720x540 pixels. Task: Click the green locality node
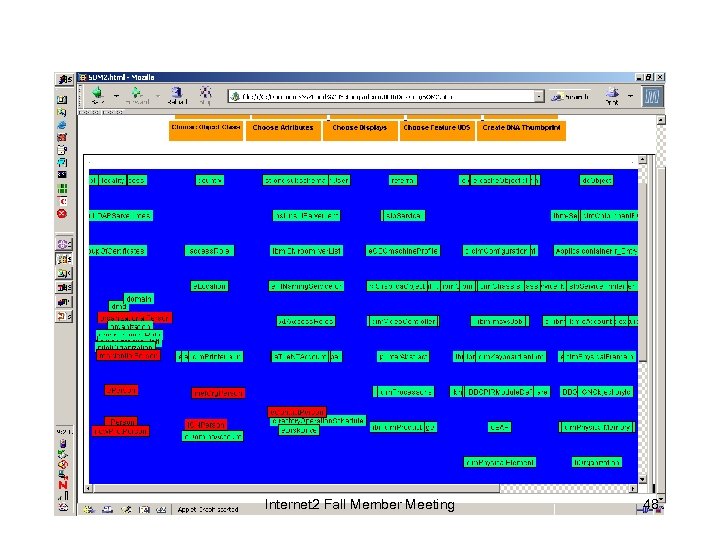click(x=112, y=180)
